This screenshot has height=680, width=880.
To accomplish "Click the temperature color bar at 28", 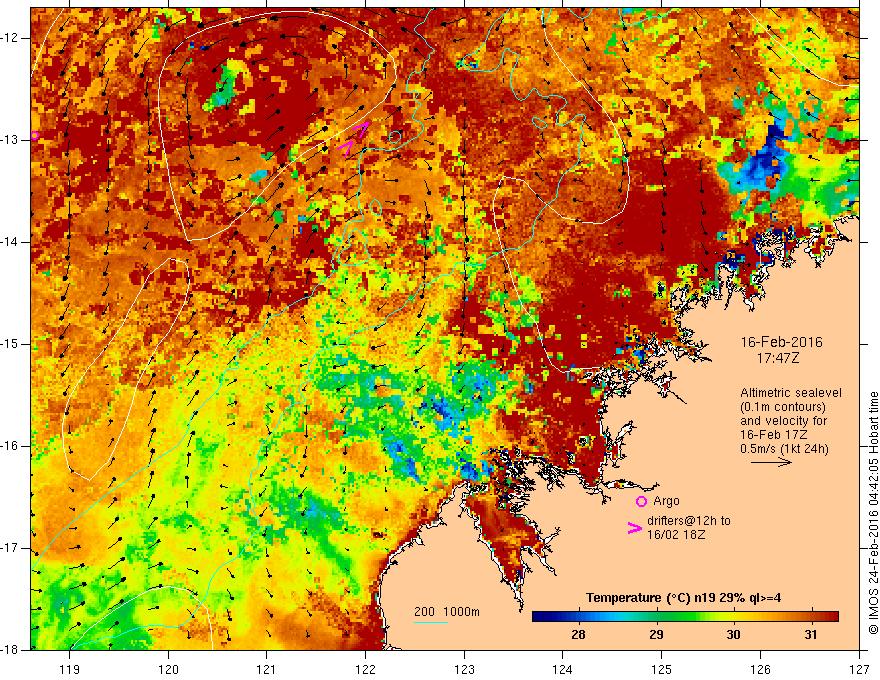I will pyautogui.click(x=578, y=617).
